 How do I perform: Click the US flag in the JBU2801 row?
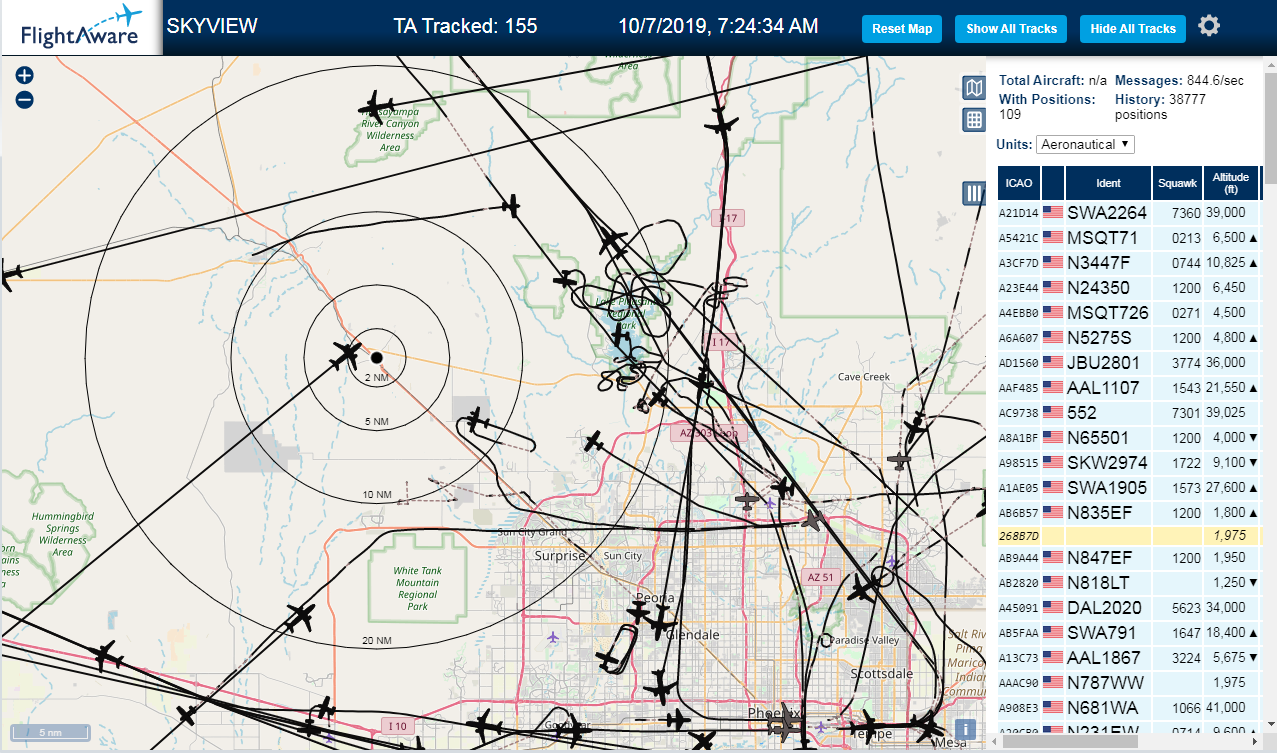1053,362
